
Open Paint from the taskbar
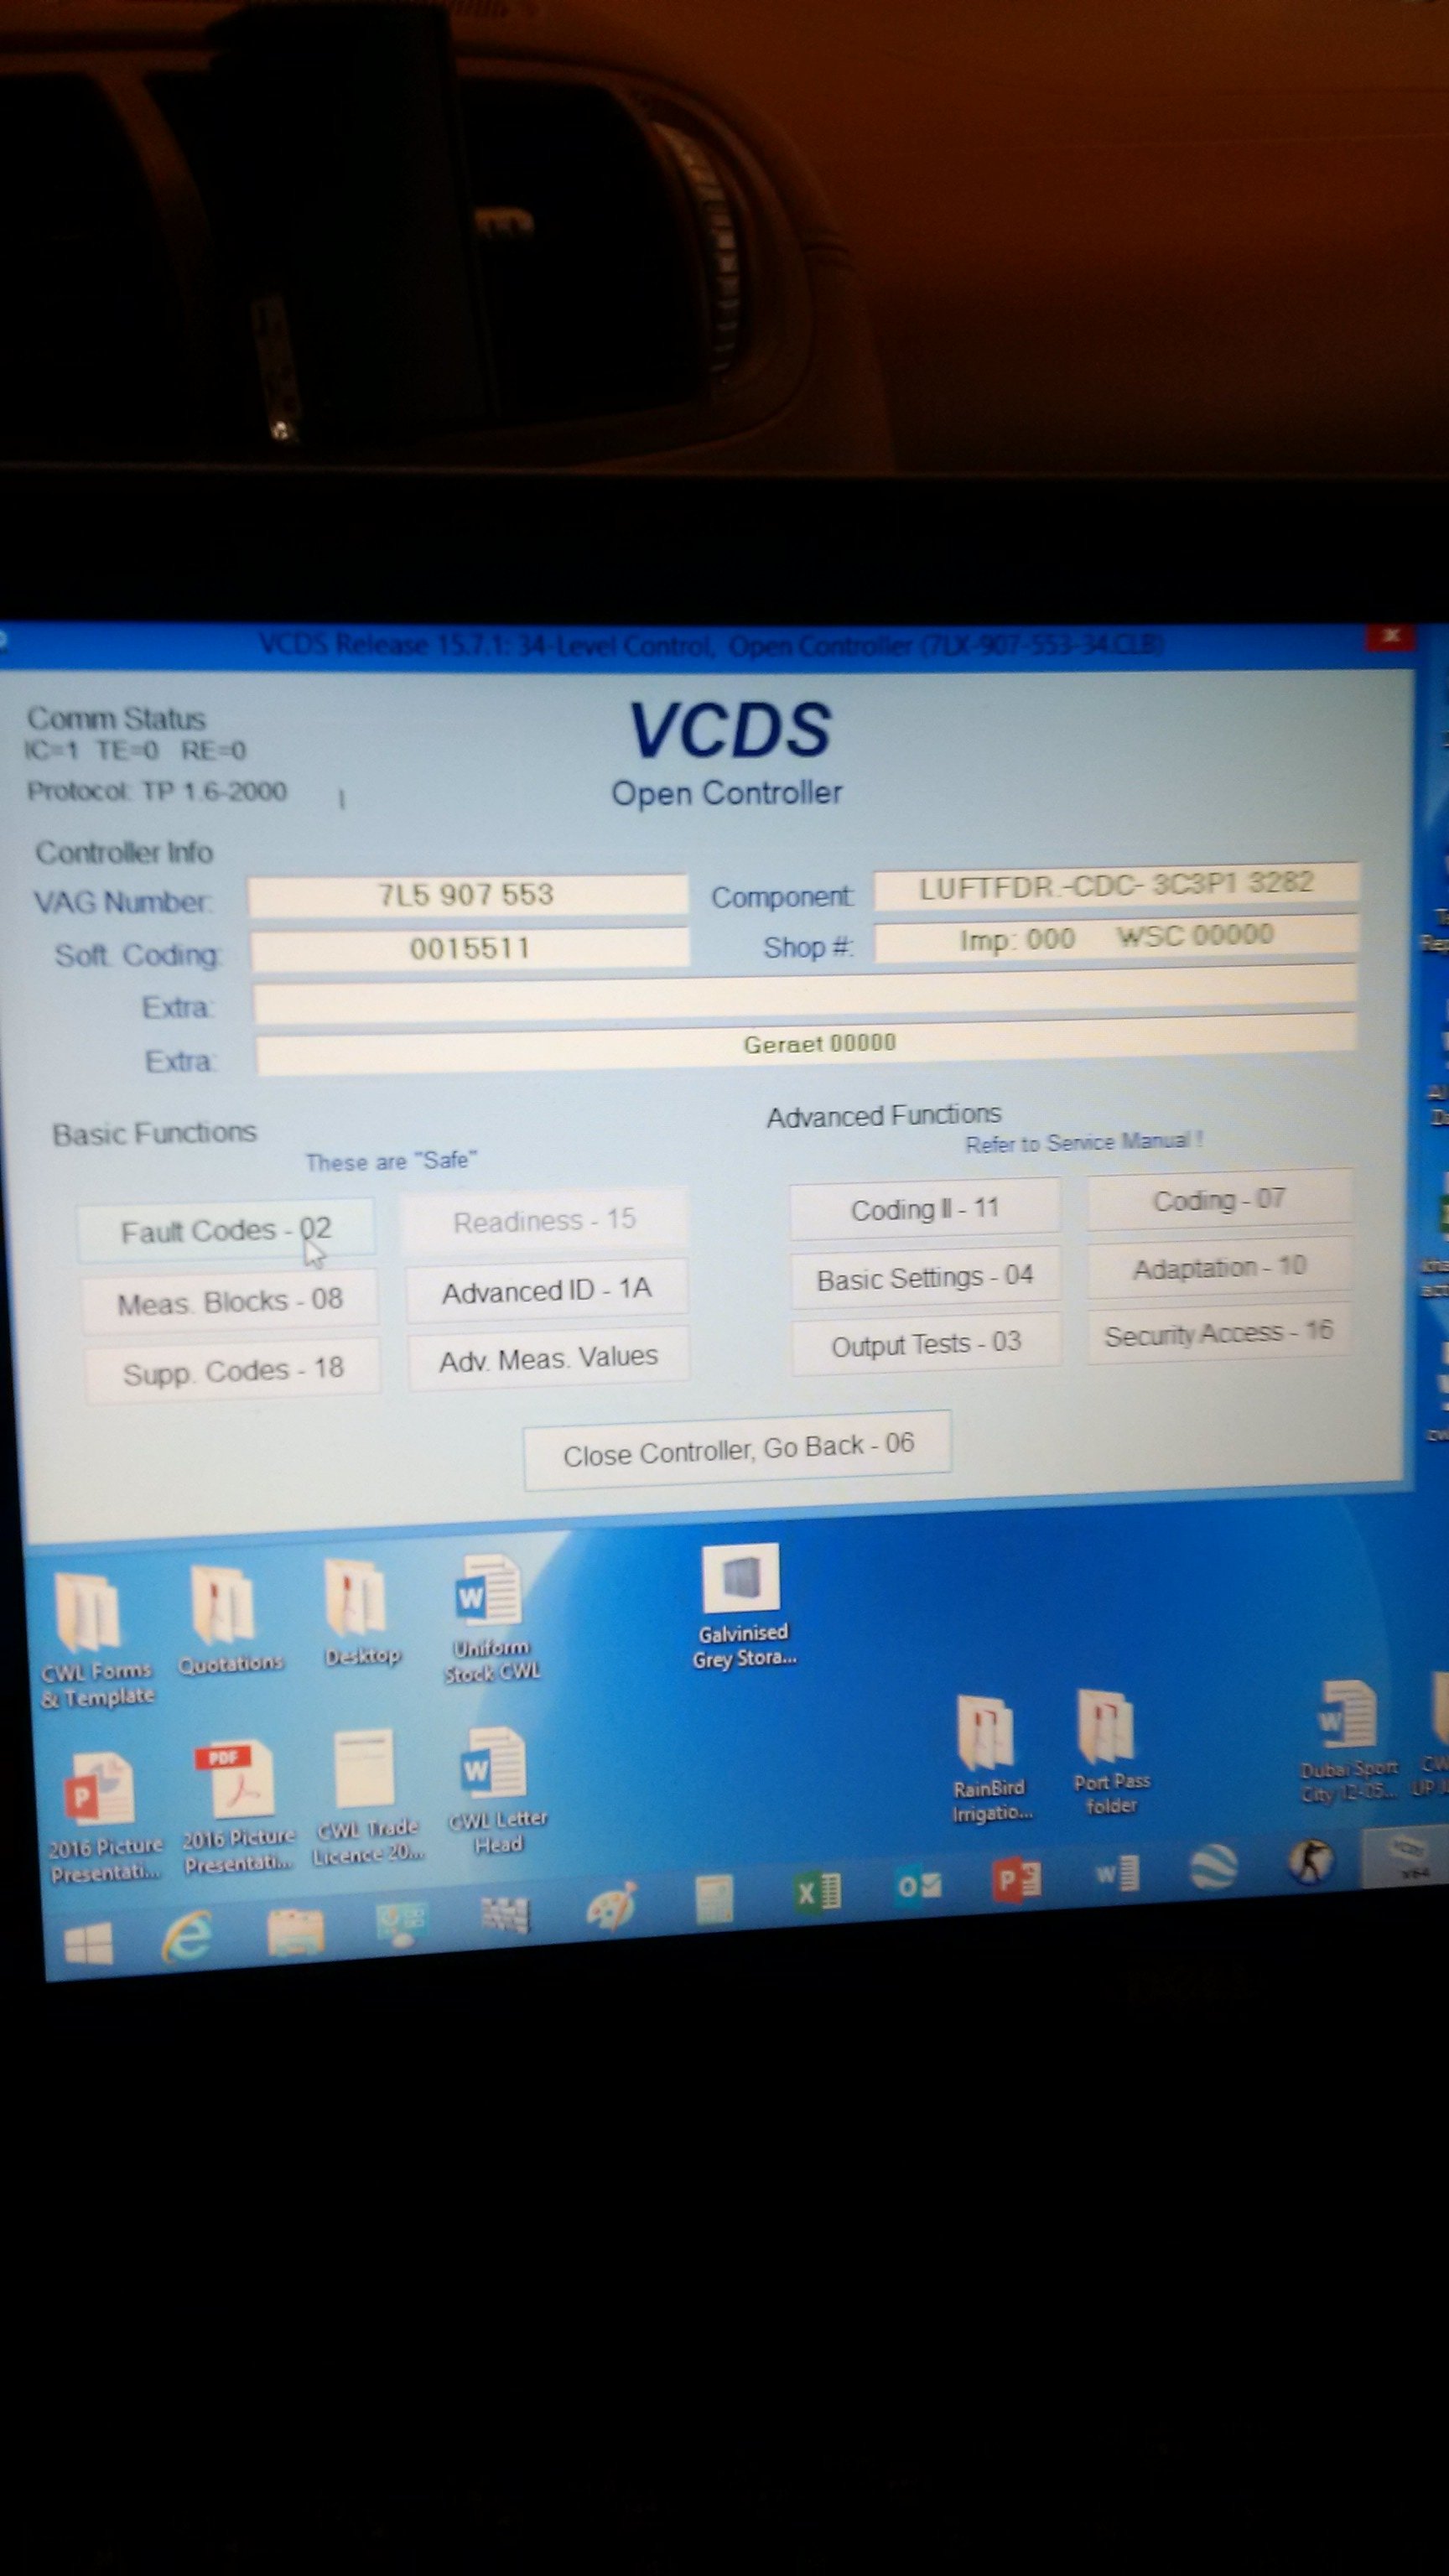pos(611,1906)
